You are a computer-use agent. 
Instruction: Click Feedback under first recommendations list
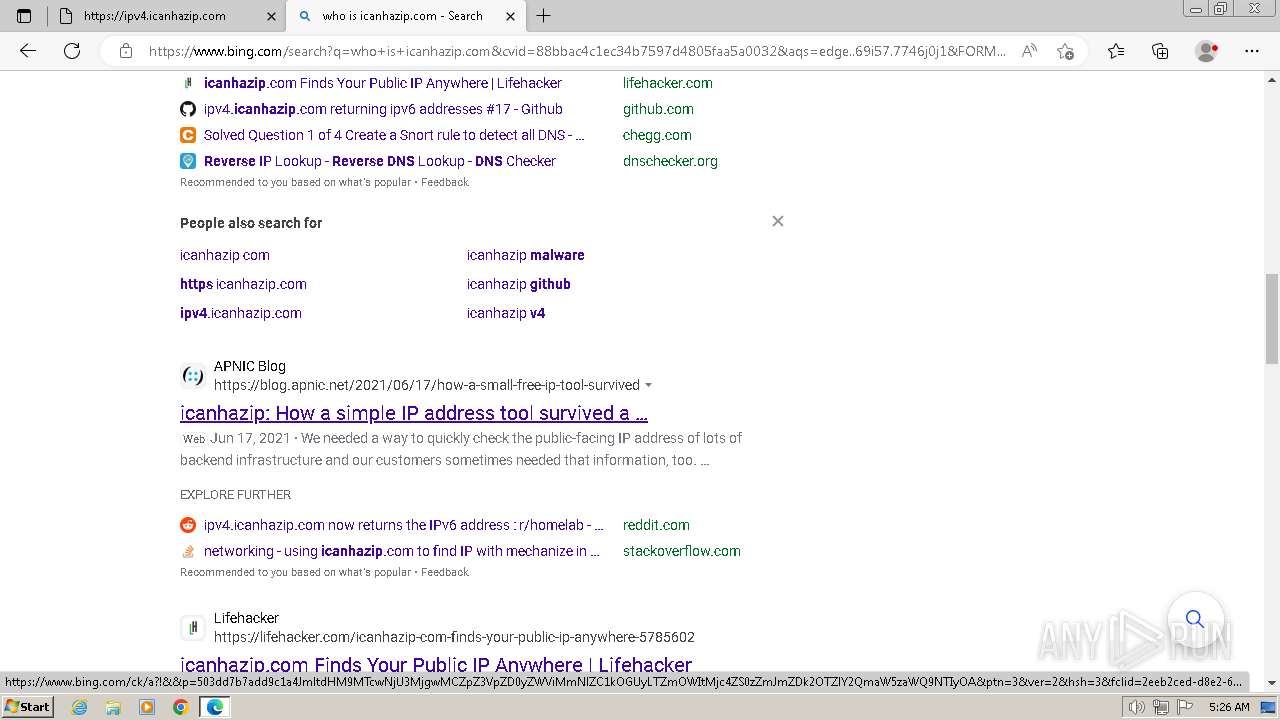click(445, 182)
